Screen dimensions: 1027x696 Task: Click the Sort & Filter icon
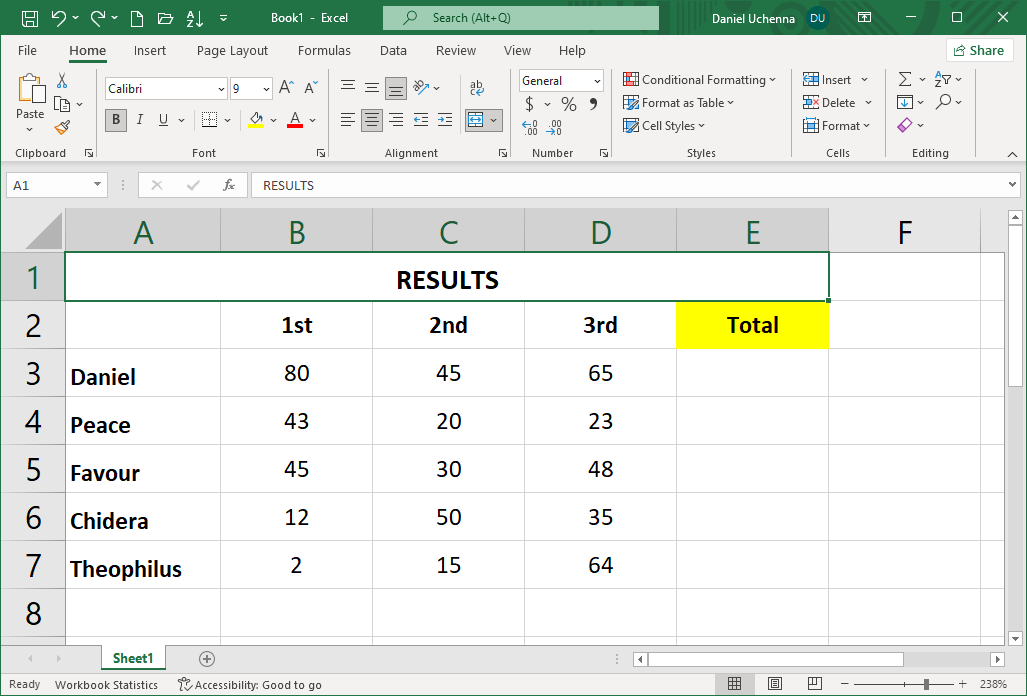(944, 79)
